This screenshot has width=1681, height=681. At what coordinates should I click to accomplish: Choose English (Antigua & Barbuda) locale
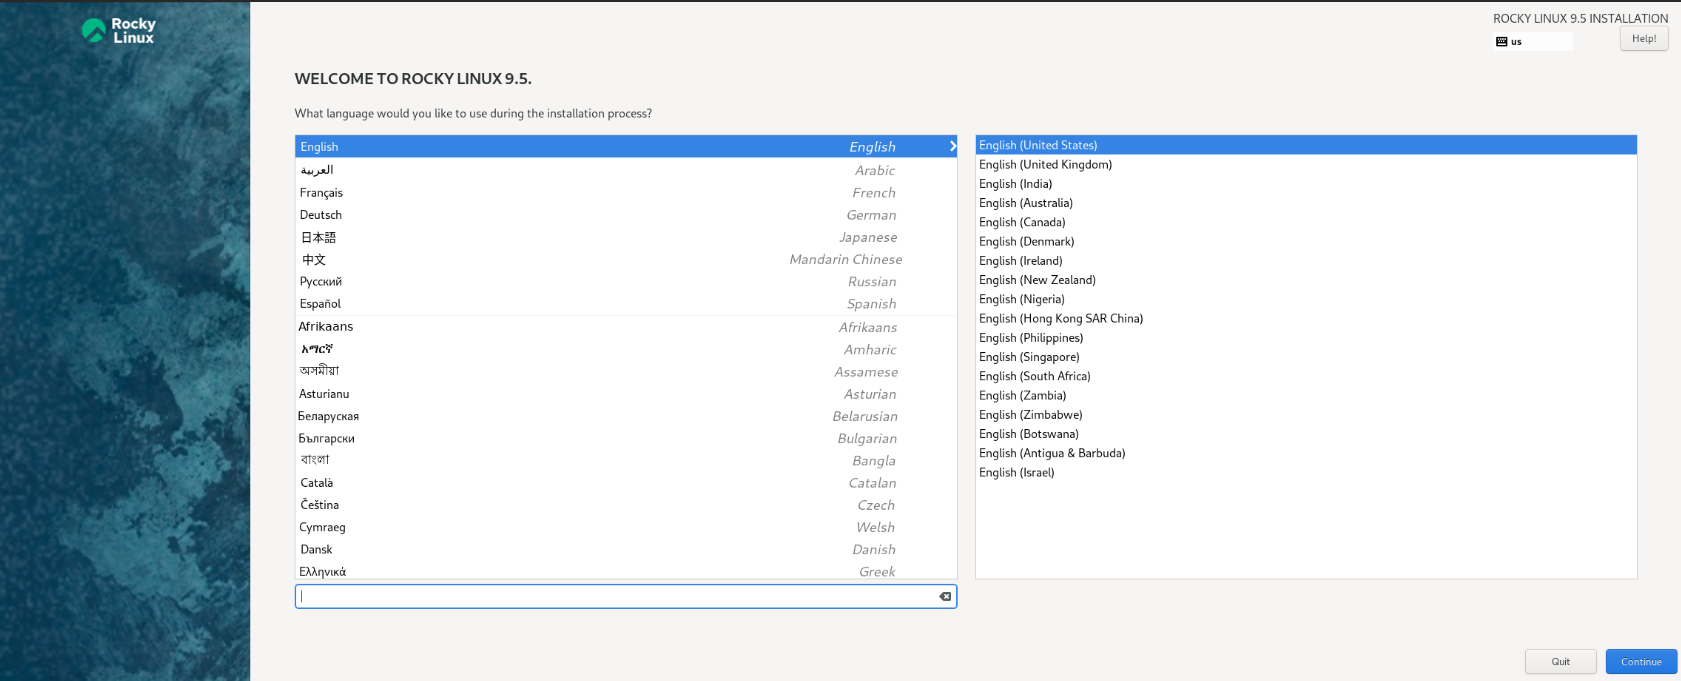1306,453
